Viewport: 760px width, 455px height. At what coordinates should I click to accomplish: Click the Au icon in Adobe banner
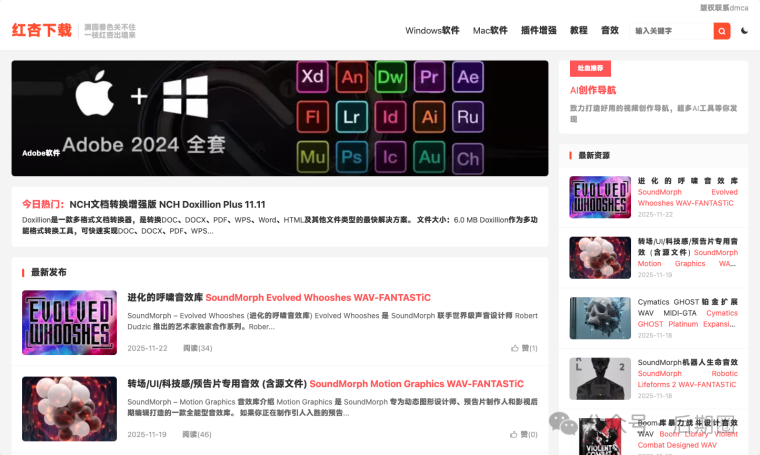coord(429,157)
